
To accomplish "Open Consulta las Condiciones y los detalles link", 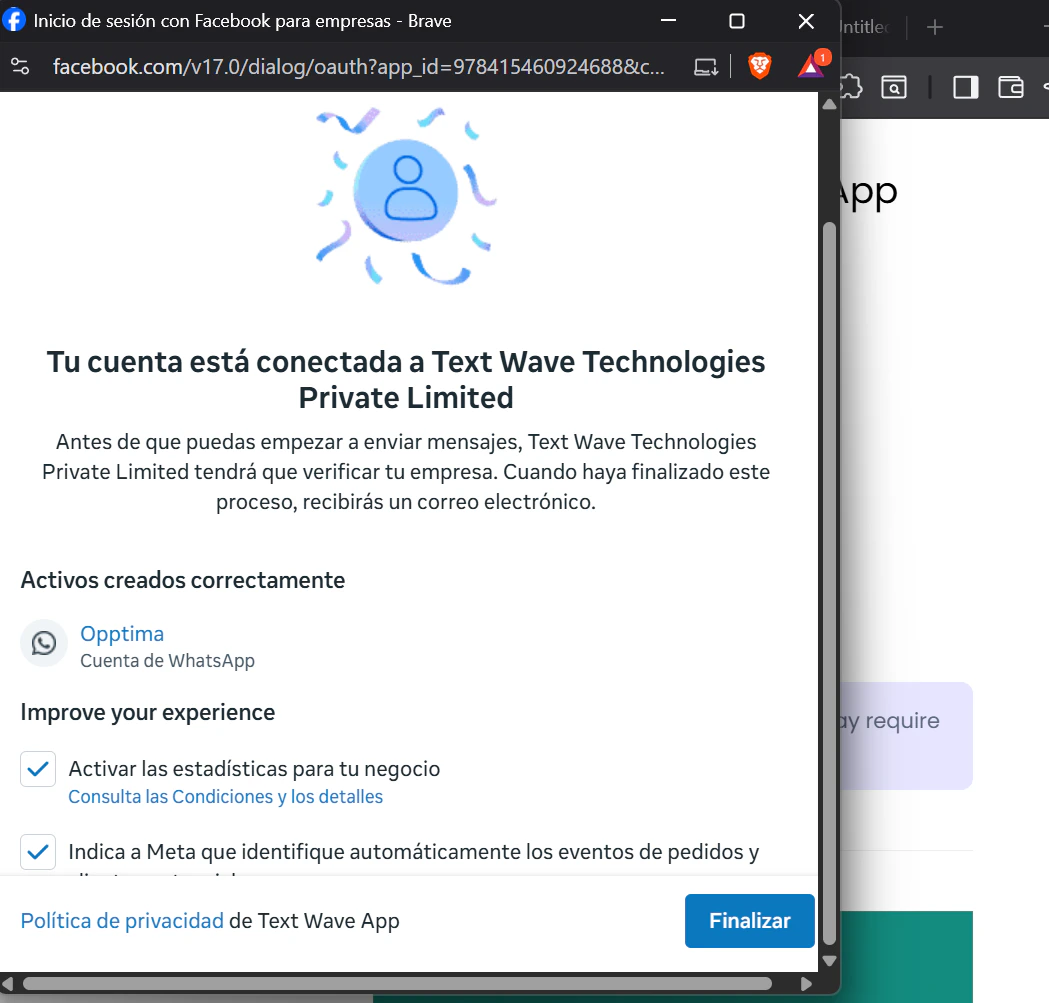I will point(225,796).
